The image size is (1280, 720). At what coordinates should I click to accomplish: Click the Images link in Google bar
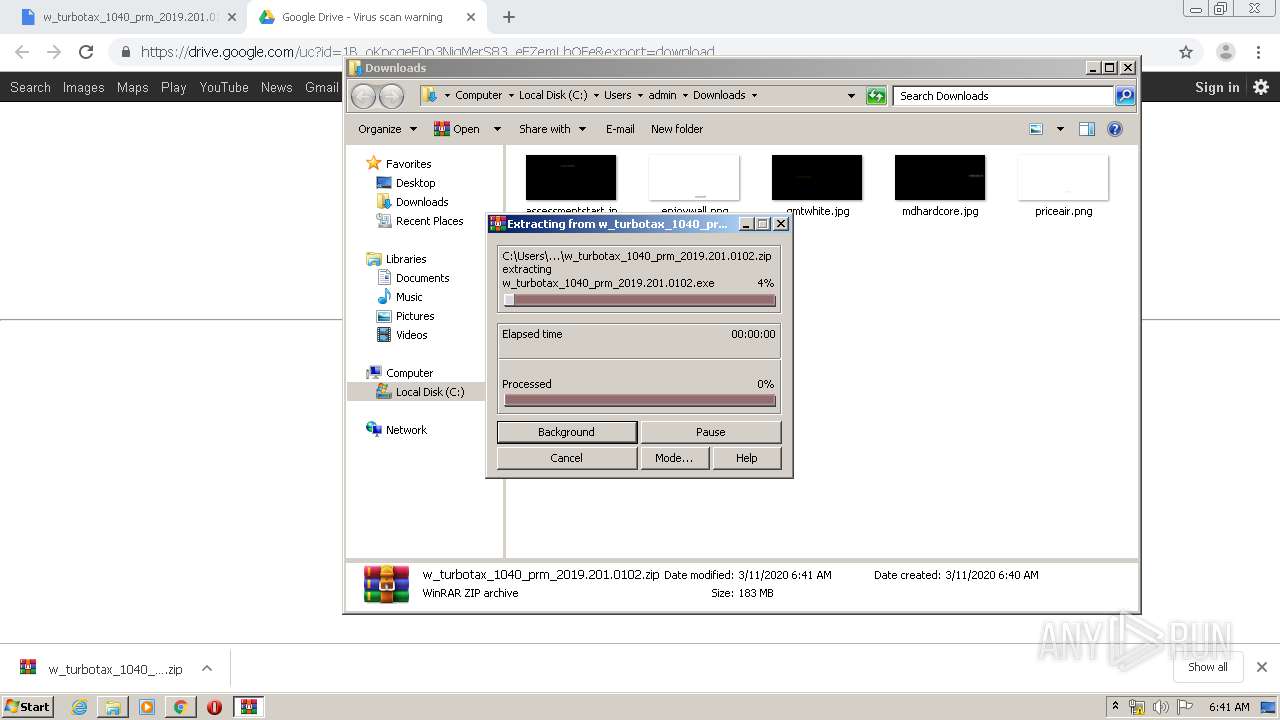tap(83, 87)
